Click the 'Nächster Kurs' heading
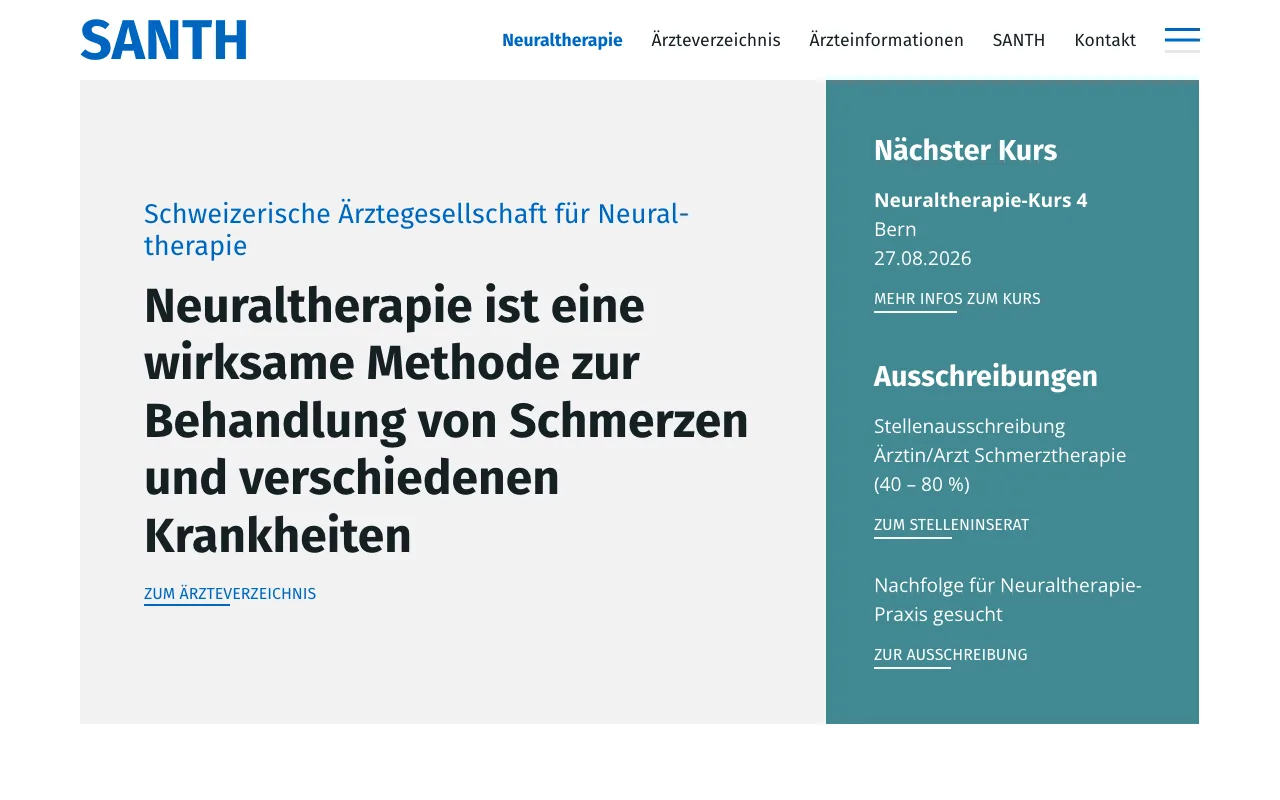 pos(965,150)
